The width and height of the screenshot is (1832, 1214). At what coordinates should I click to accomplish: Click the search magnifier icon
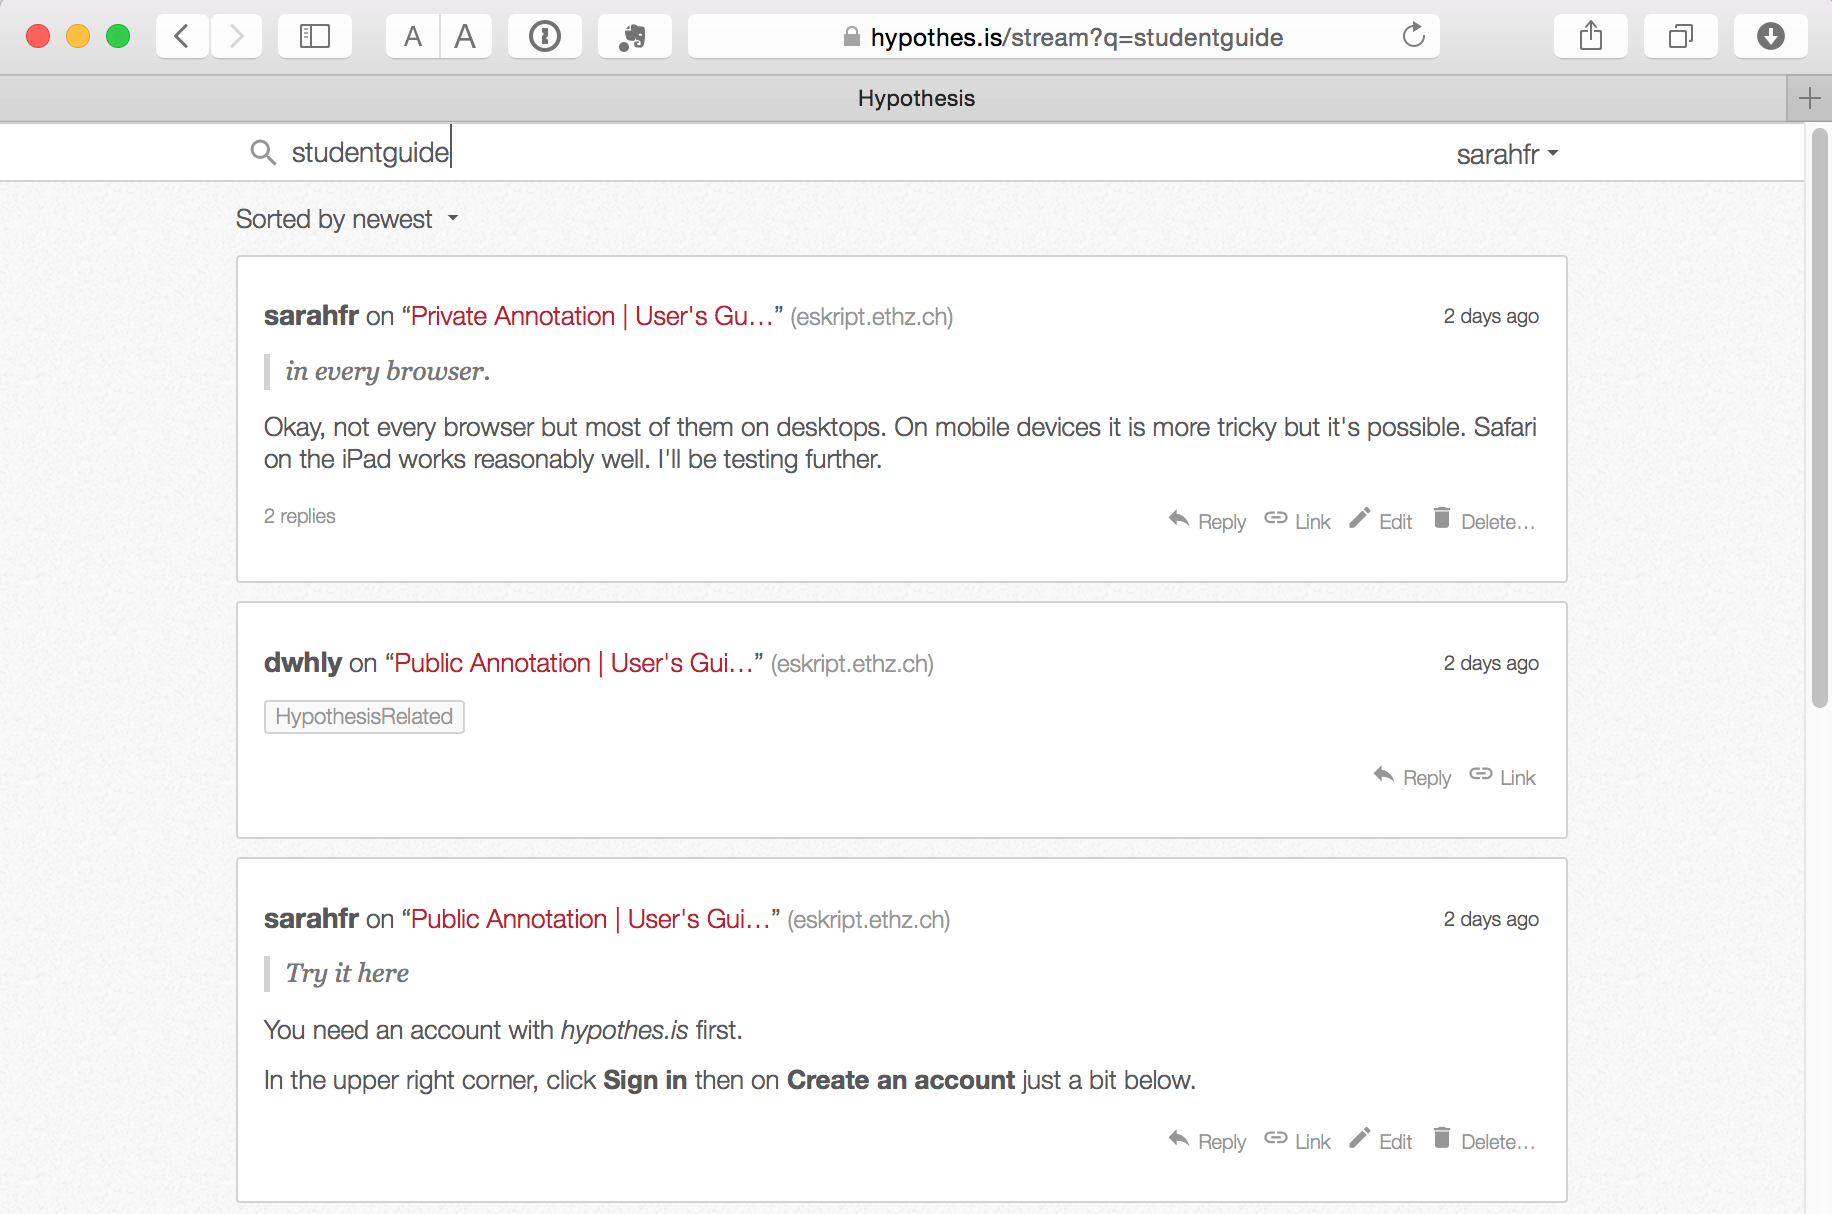263,152
